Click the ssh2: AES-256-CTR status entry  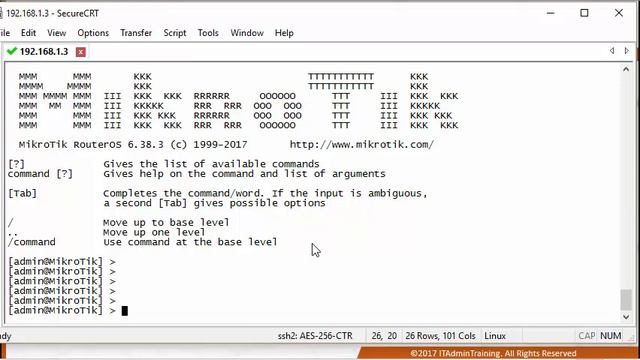(315, 336)
